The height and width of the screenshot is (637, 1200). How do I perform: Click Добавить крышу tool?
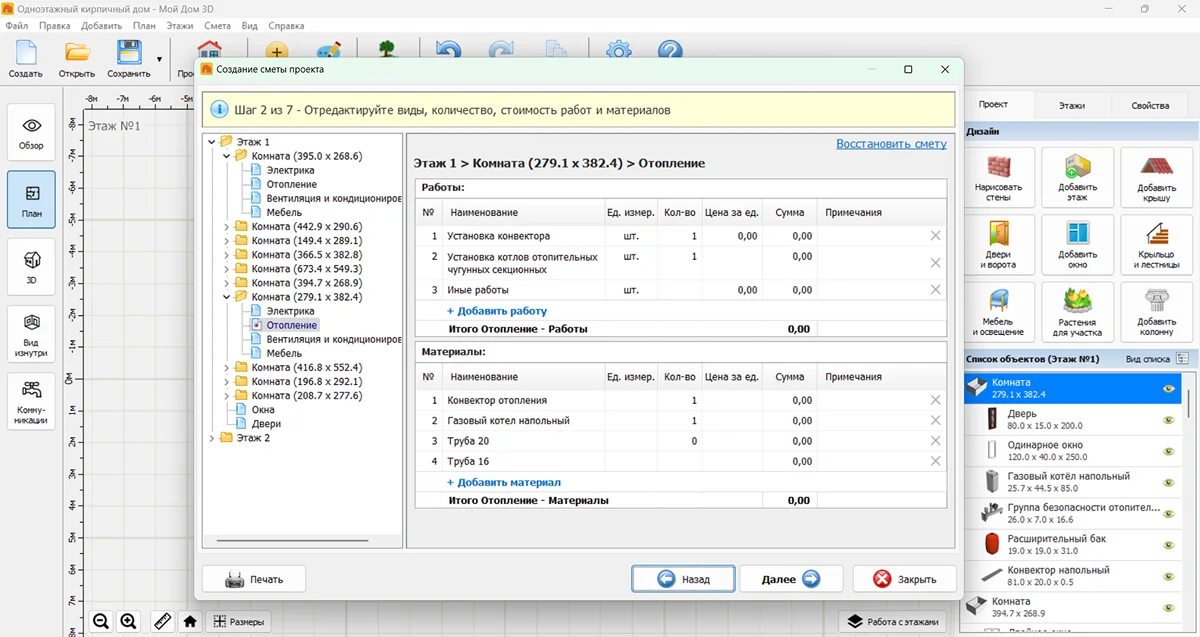(x=1156, y=177)
